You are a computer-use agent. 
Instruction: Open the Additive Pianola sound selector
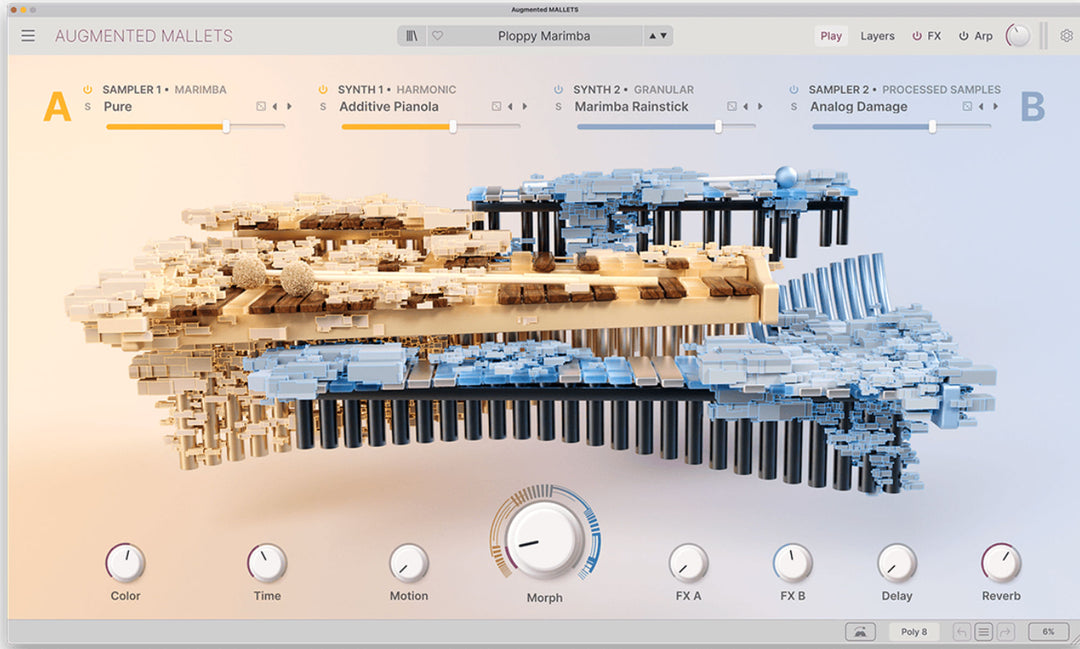[x=388, y=107]
